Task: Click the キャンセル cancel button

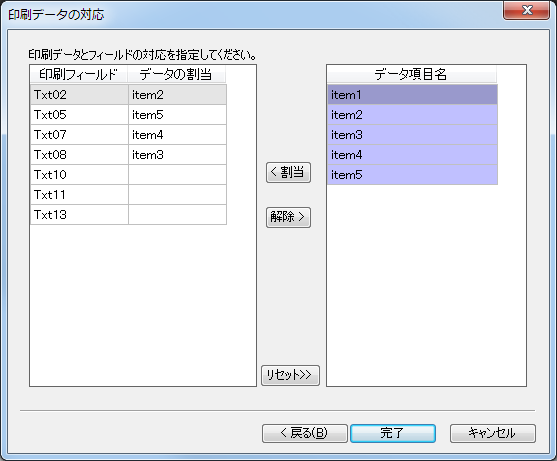Action: (x=493, y=433)
